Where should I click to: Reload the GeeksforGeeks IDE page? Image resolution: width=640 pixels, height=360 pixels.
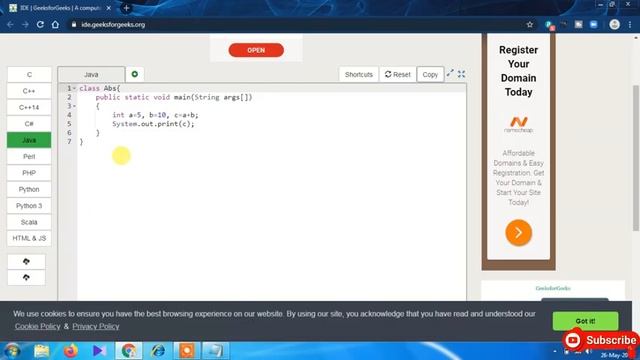click(x=40, y=24)
